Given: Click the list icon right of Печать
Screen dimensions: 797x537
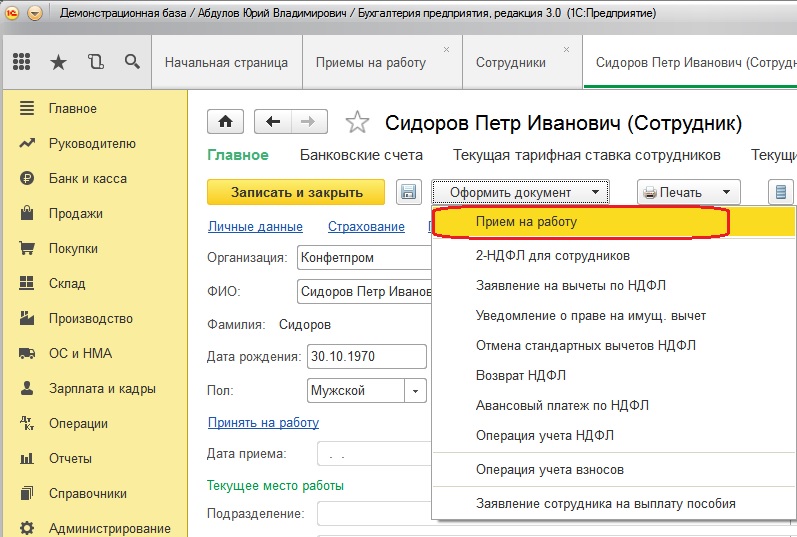Looking at the screenshot, I should point(781,192).
